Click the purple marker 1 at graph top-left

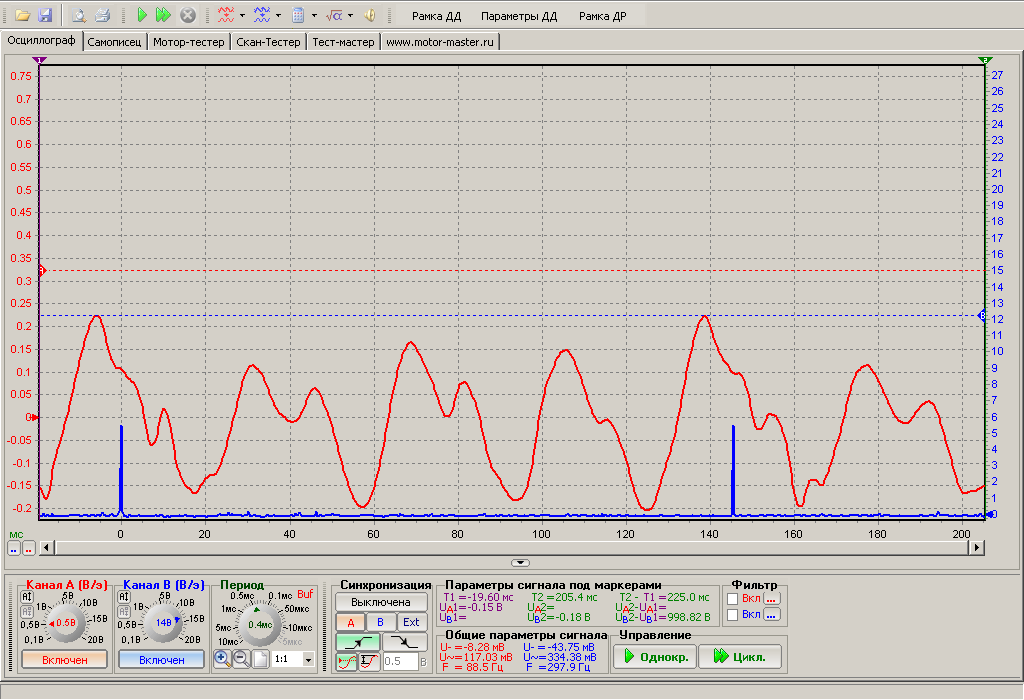(40, 60)
